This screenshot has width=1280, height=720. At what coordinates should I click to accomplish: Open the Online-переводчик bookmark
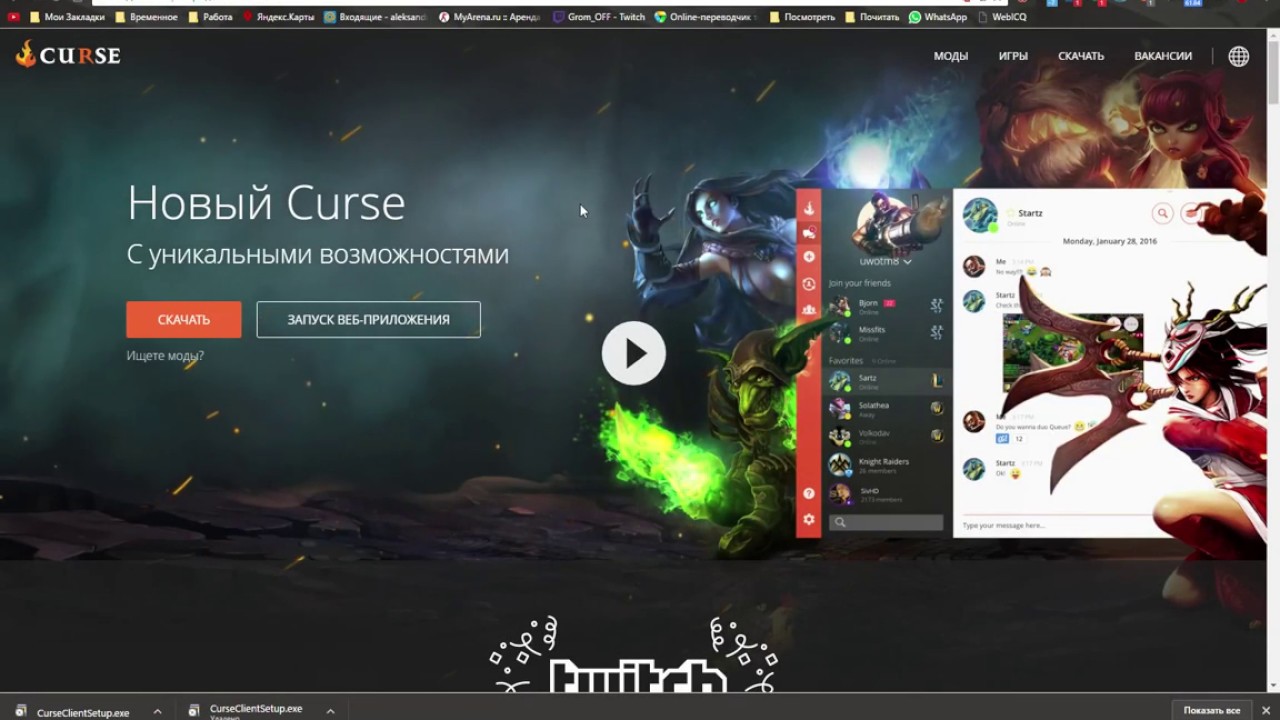[707, 17]
